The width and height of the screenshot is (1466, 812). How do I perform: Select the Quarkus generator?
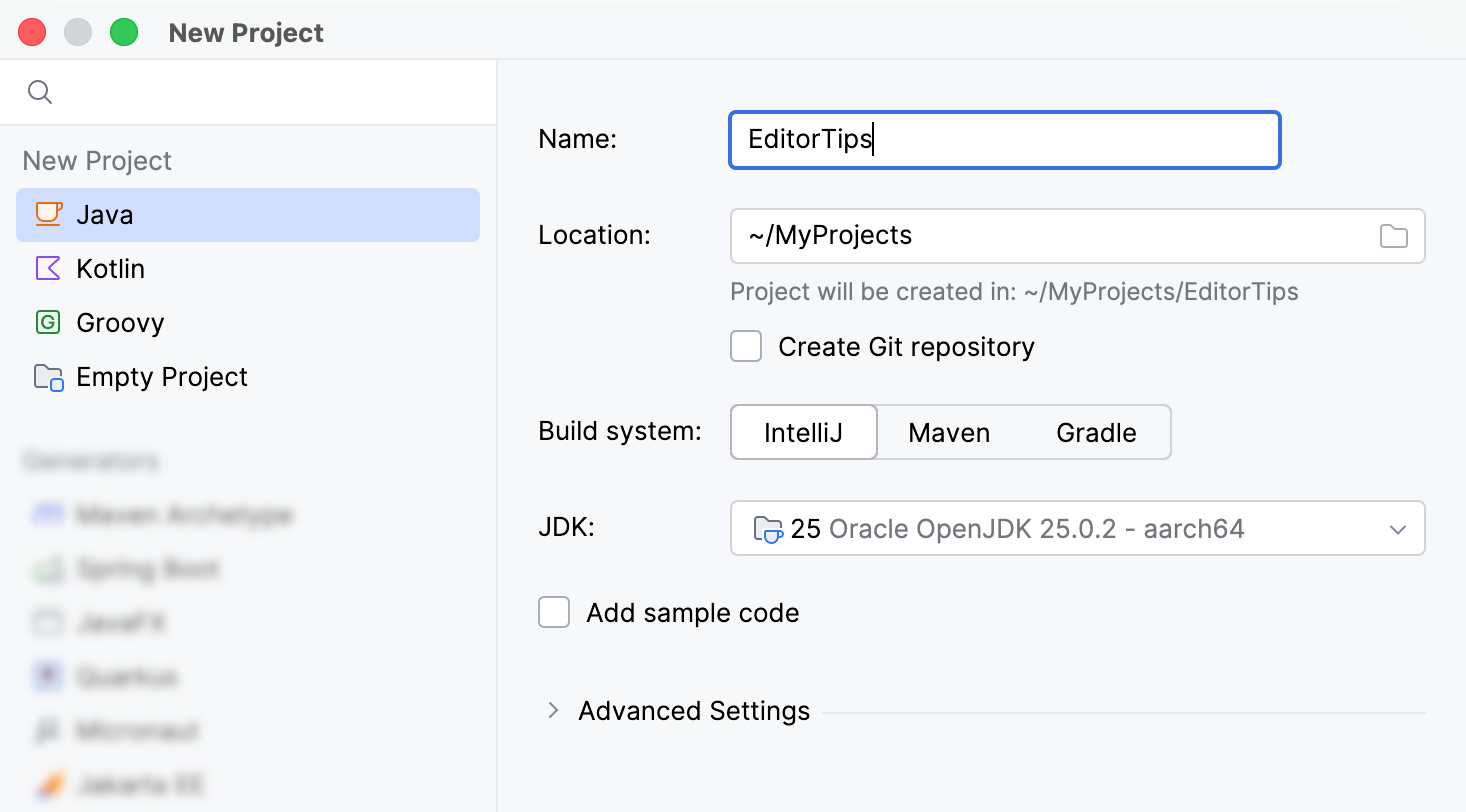coord(248,677)
